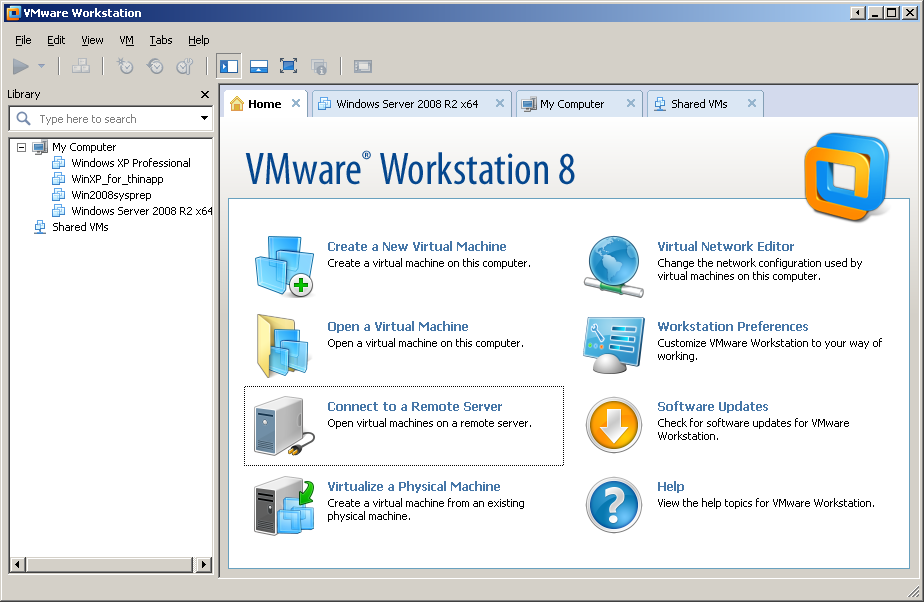The width and height of the screenshot is (924, 602).
Task: Click the Virtualize a Physical Machine icon
Action: [x=284, y=506]
